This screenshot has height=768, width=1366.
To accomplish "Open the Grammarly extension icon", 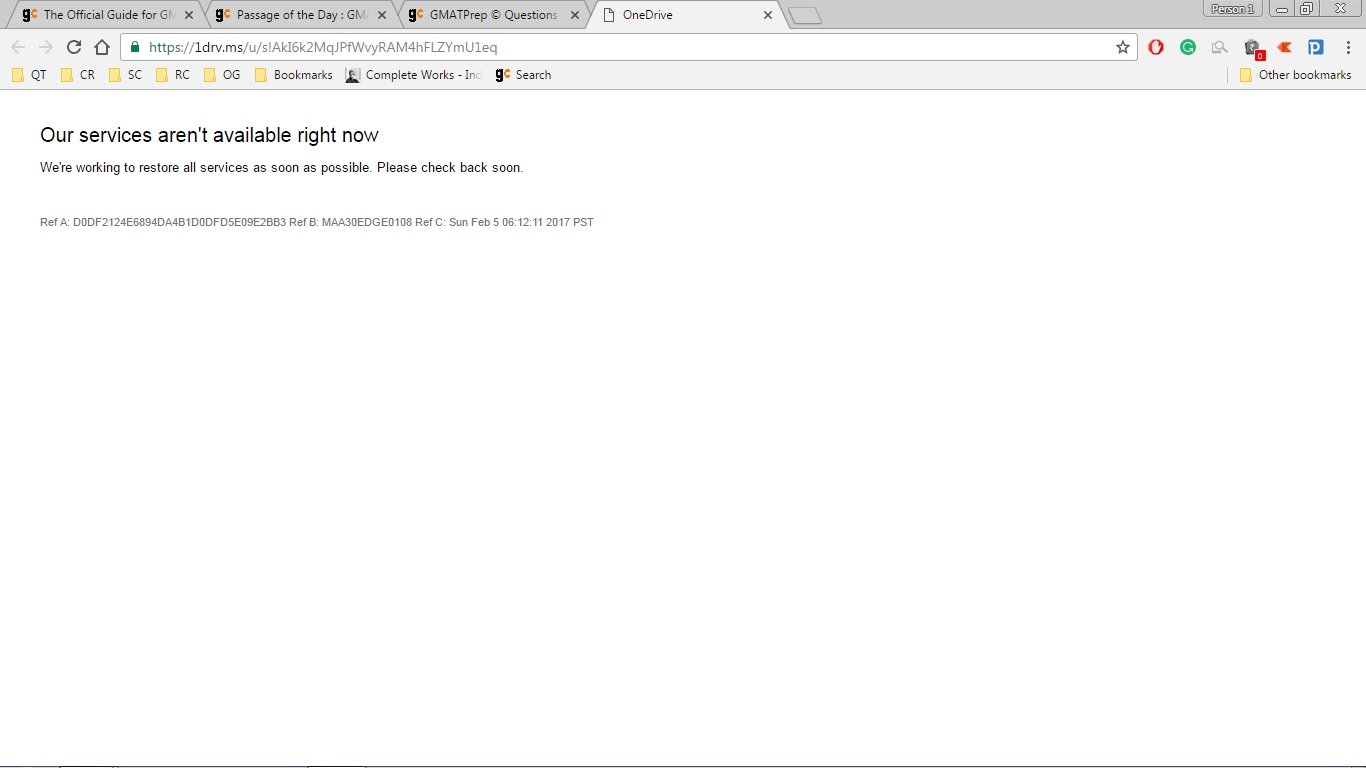I will [1188, 47].
